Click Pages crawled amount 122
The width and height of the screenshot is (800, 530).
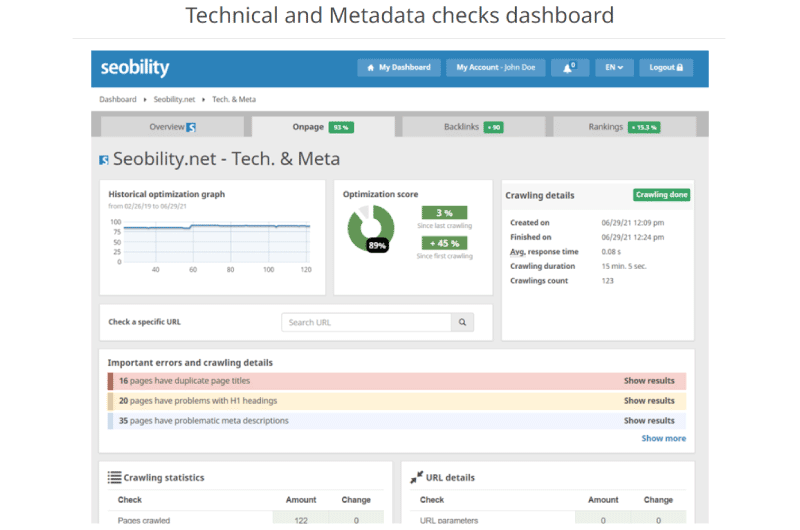point(301,520)
